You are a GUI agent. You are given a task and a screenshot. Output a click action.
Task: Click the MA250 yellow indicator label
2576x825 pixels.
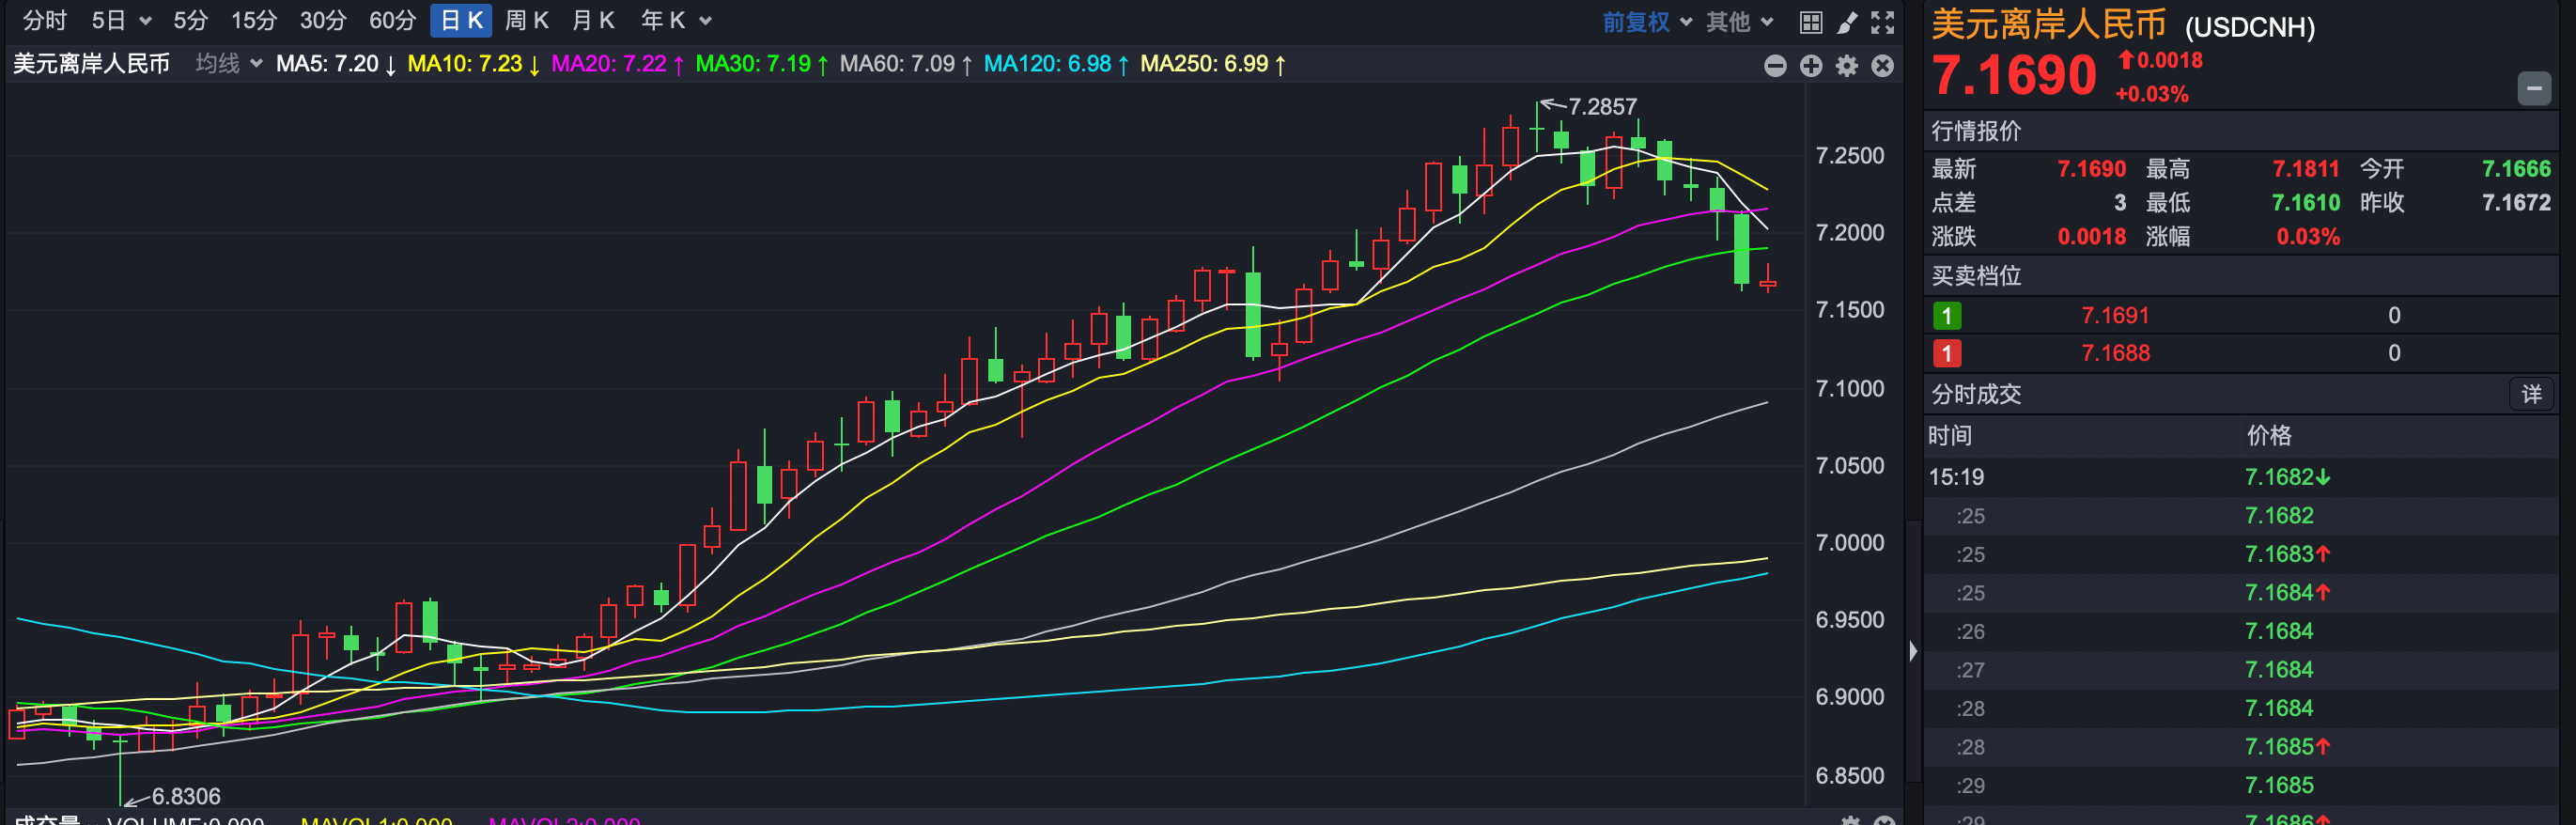pyautogui.click(x=1212, y=64)
